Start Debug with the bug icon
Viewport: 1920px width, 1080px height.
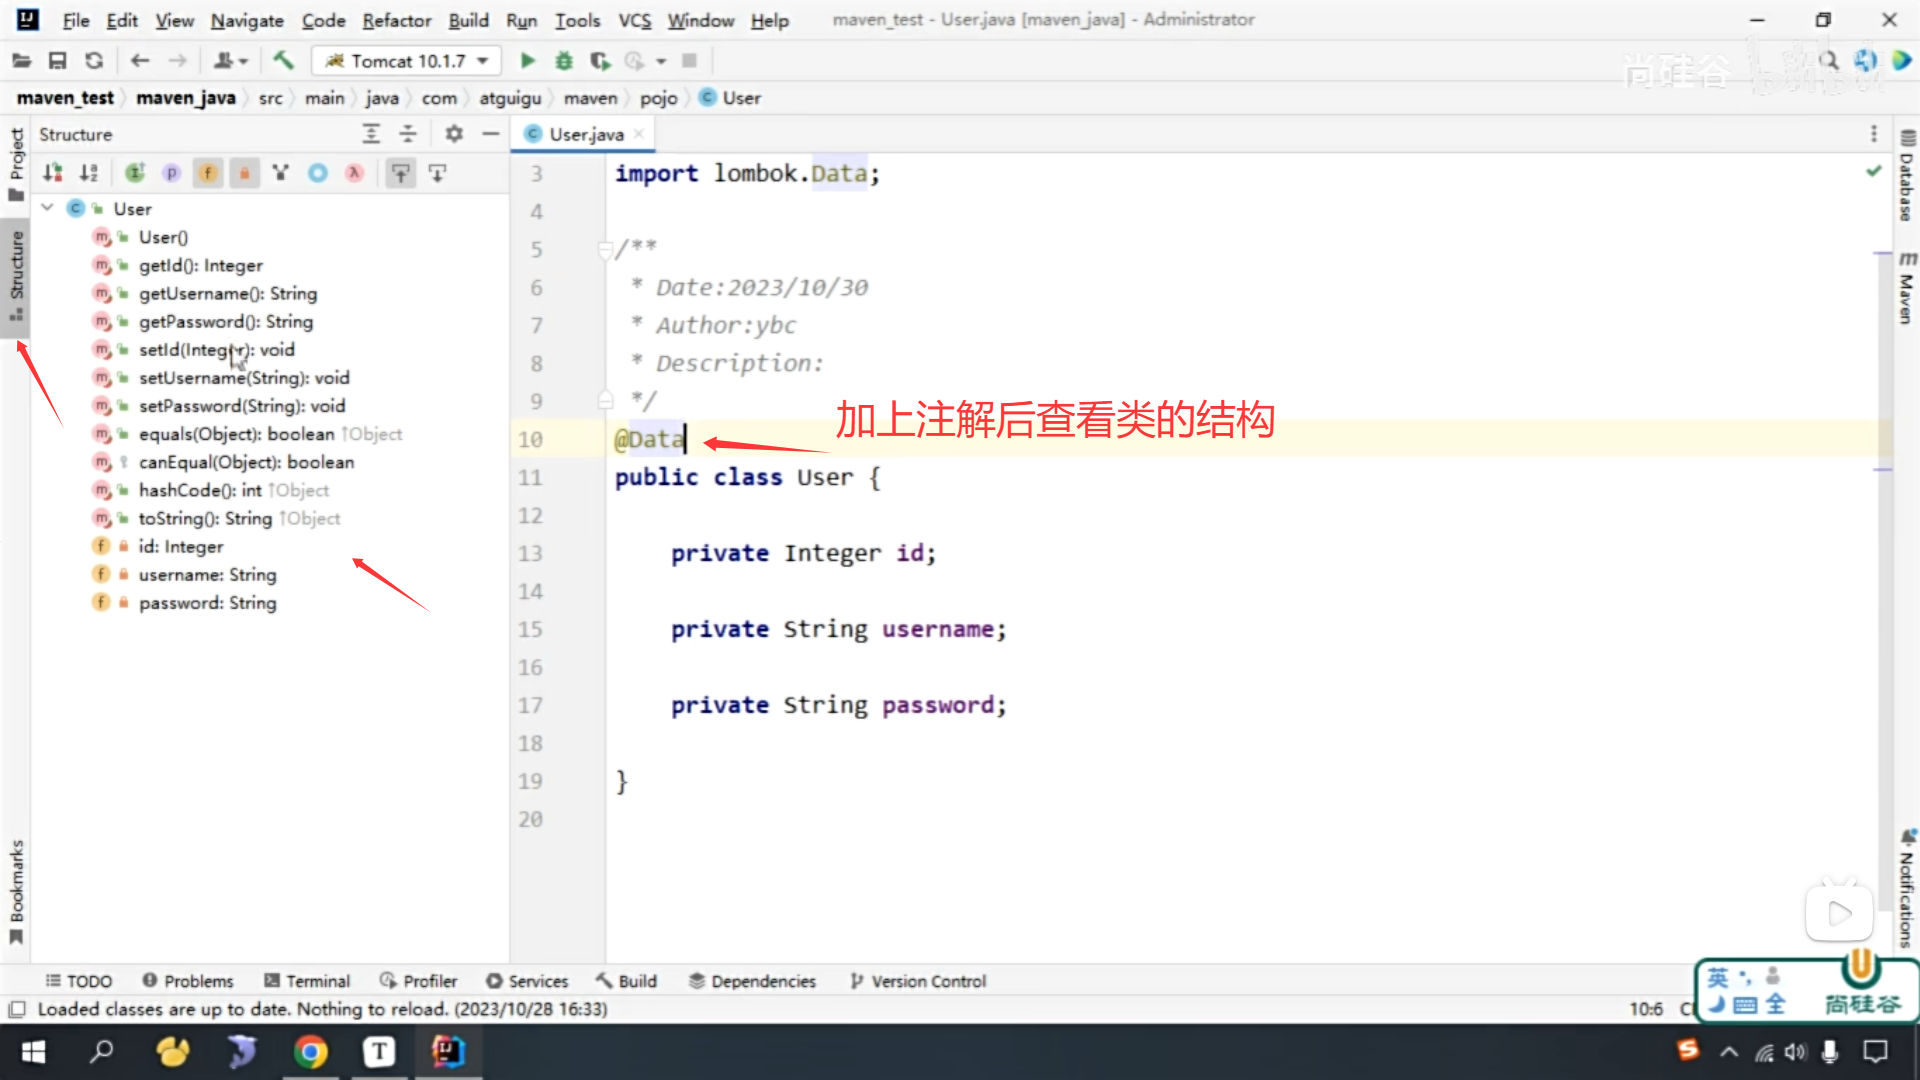564,61
